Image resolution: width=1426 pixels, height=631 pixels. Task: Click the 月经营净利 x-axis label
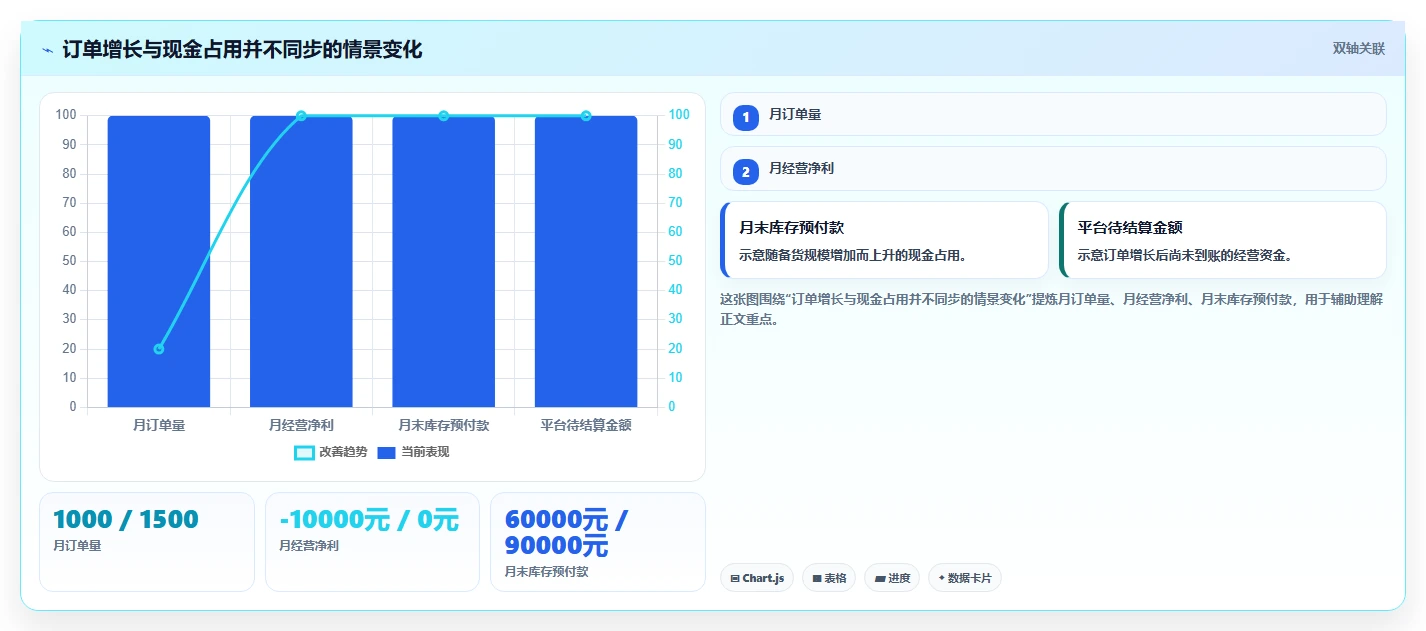301,425
